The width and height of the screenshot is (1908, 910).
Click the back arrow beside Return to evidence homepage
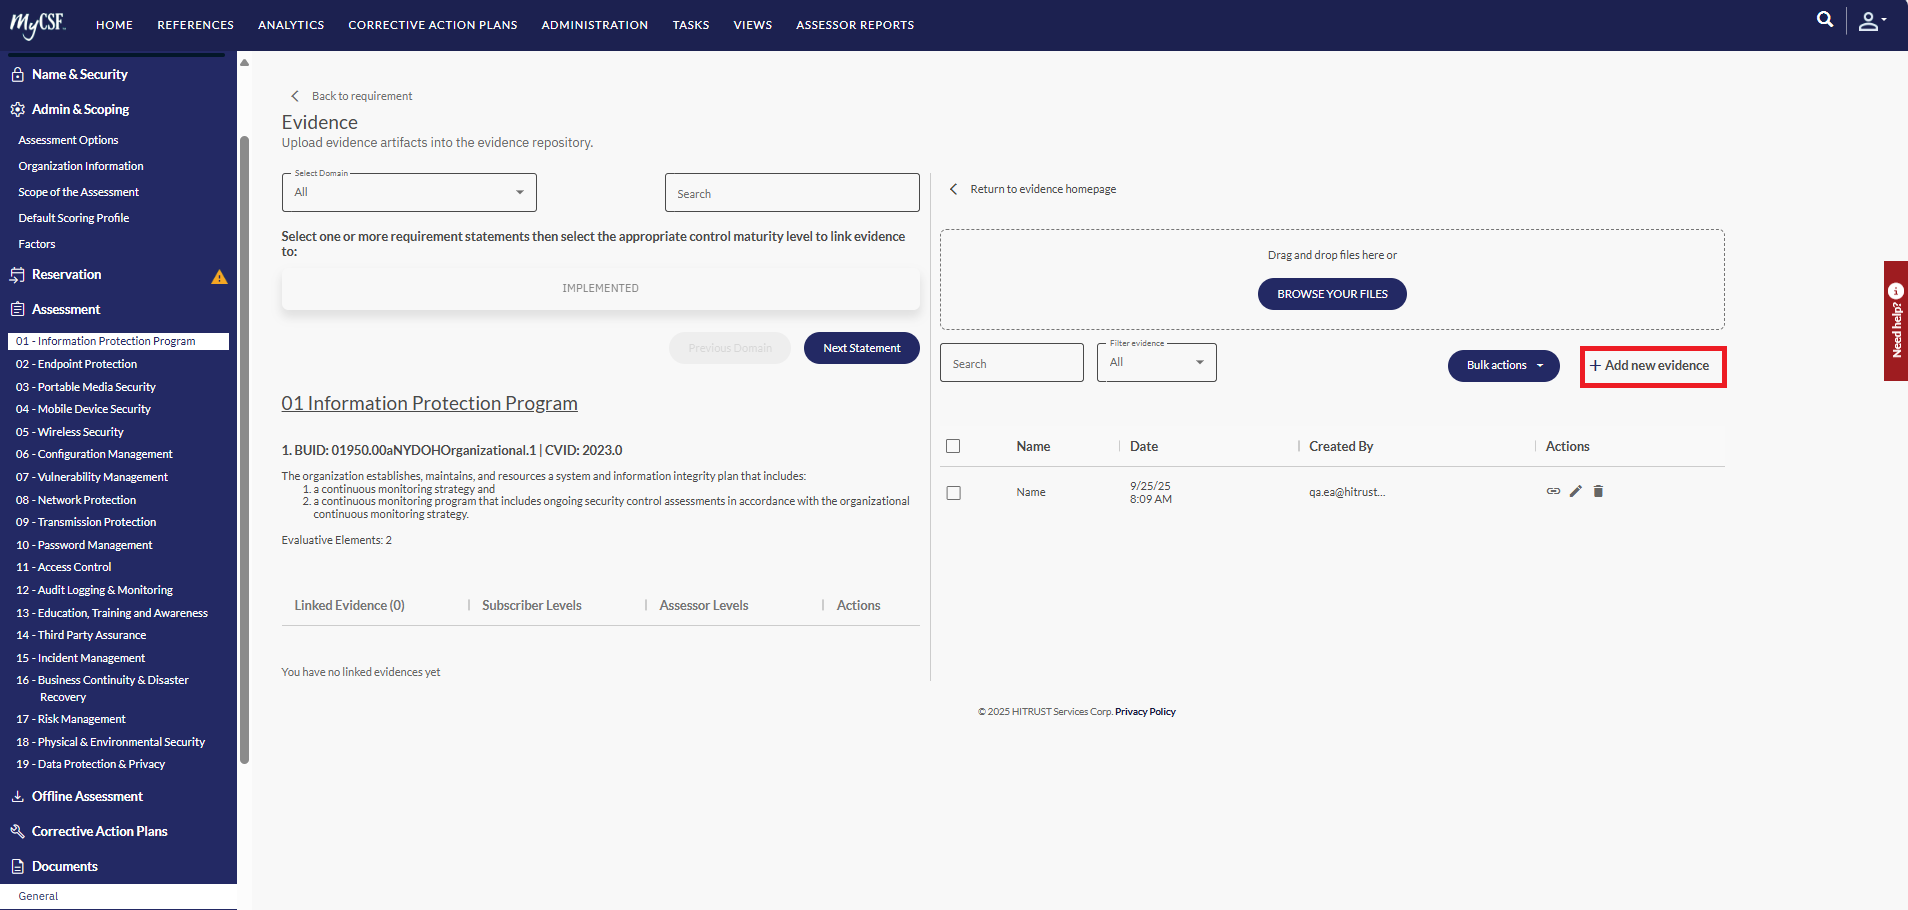[x=953, y=189]
